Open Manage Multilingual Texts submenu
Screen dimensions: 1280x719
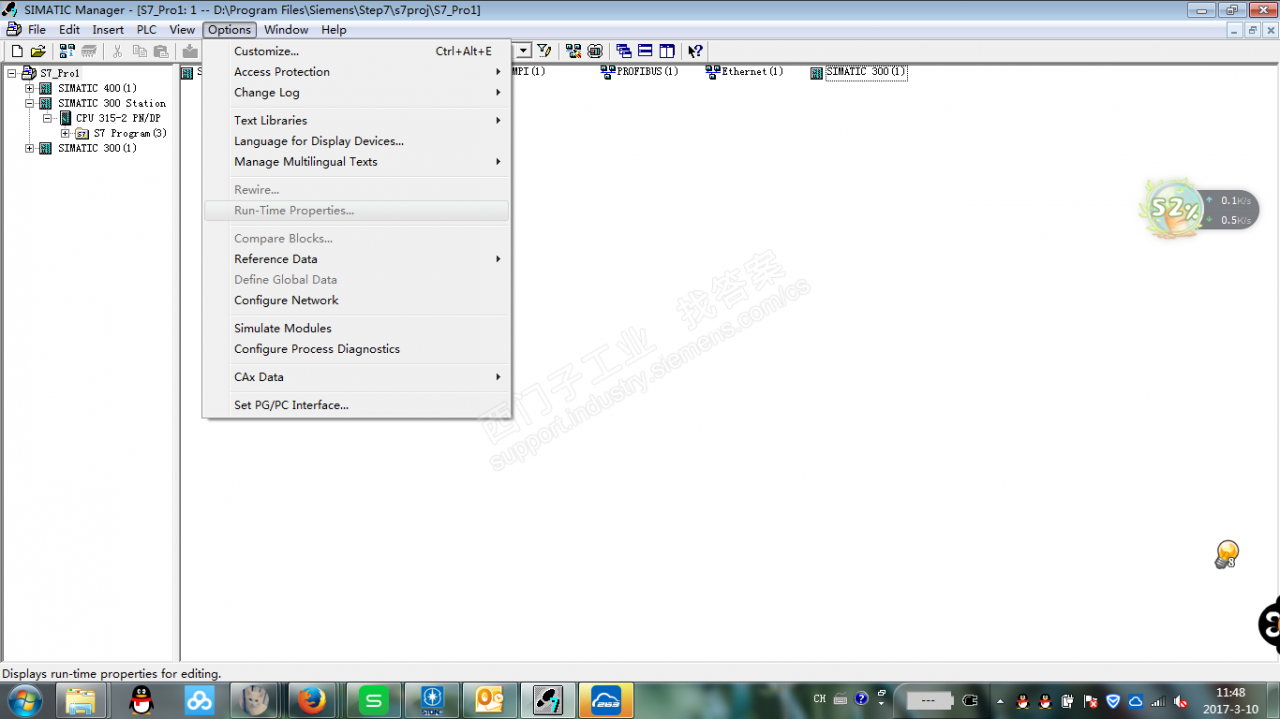pos(356,162)
